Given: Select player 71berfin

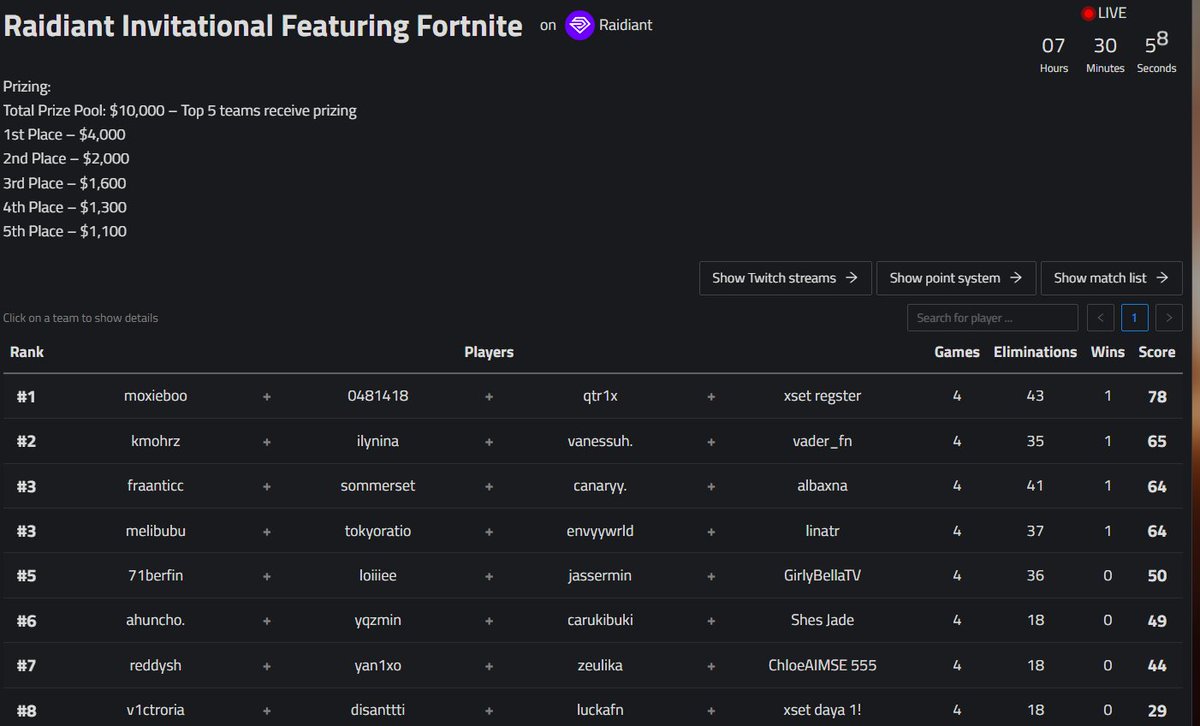Looking at the screenshot, I should click(155, 575).
